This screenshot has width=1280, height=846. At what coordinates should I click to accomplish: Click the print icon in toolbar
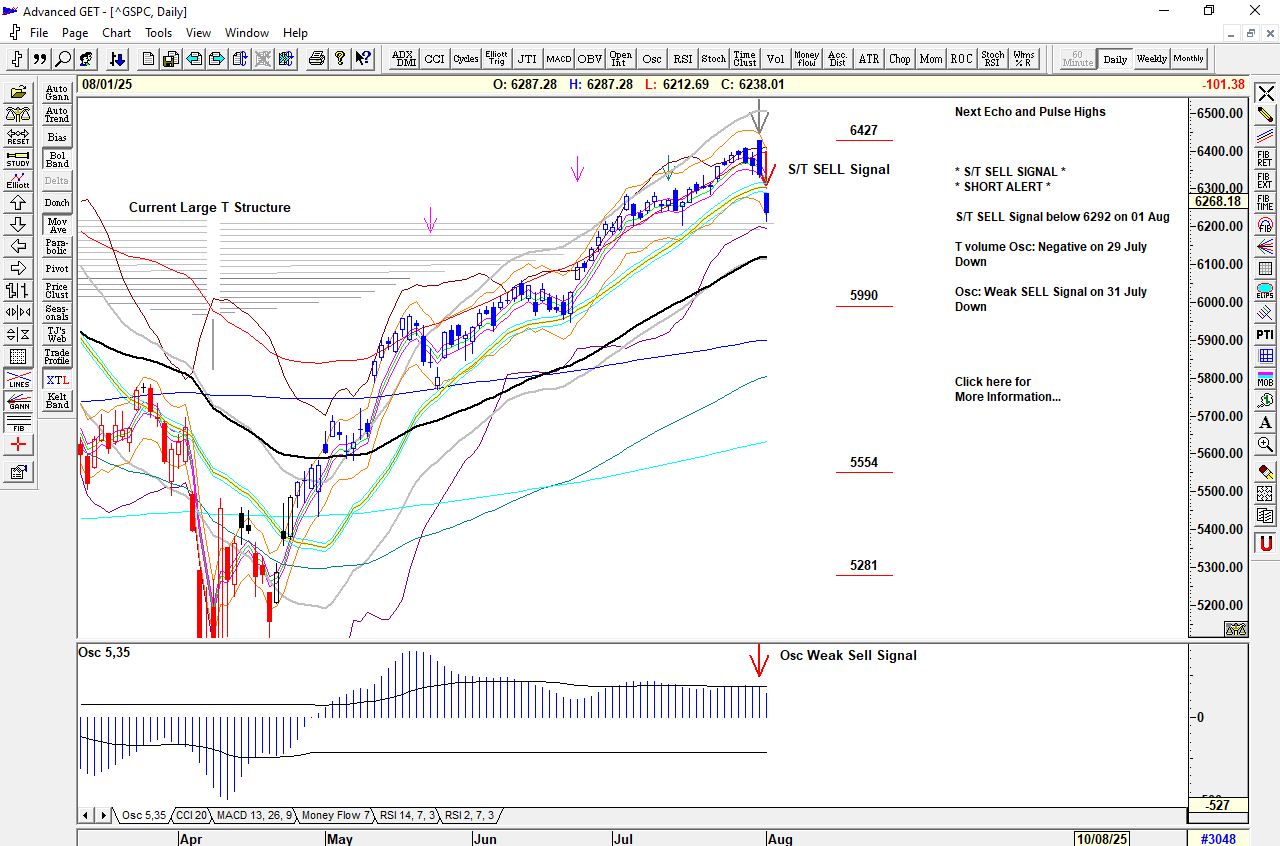click(317, 59)
